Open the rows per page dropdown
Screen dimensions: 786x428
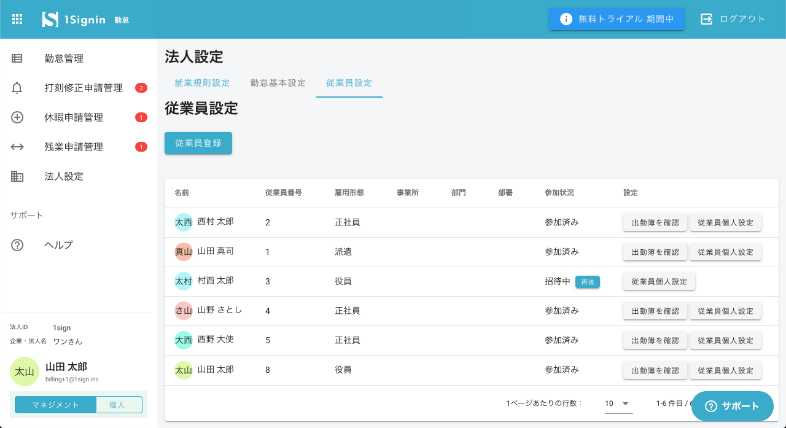point(618,404)
